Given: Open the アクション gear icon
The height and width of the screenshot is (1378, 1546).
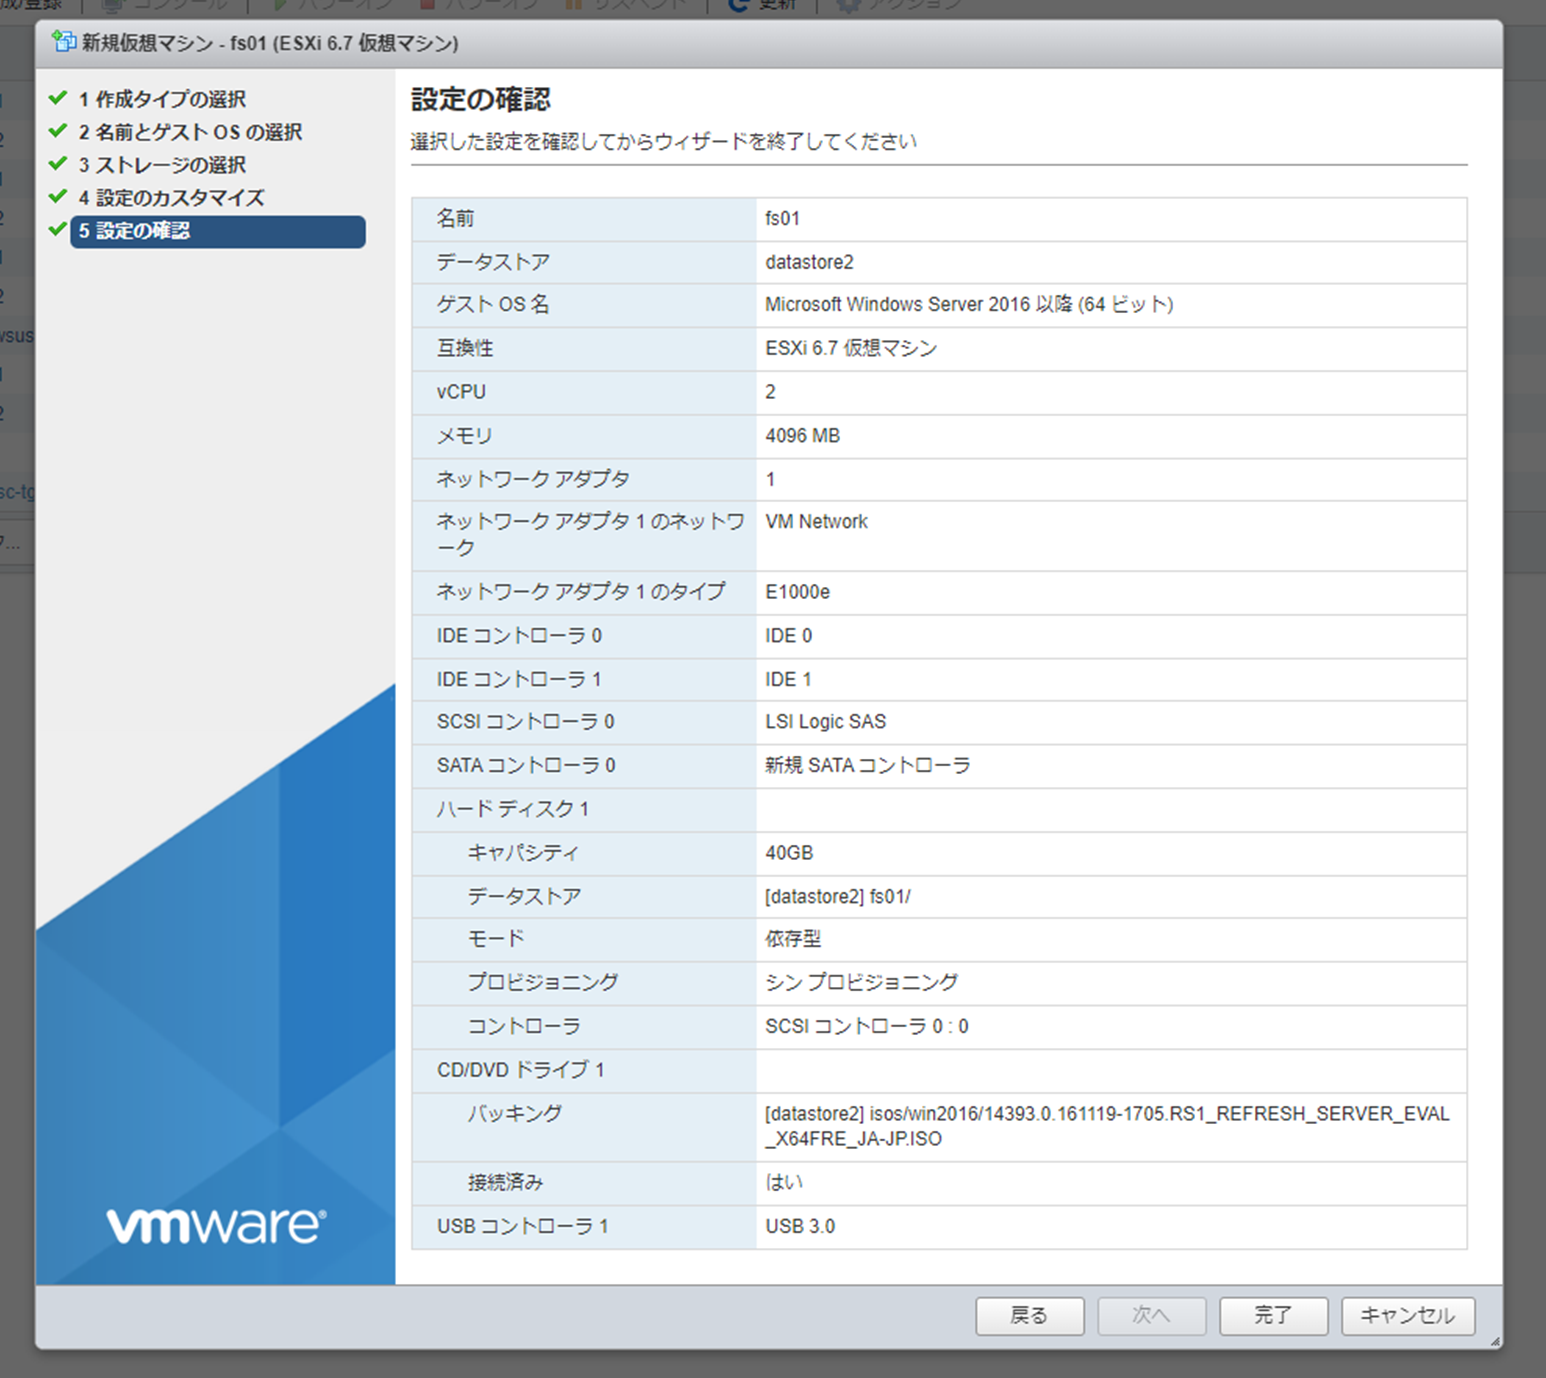Looking at the screenshot, I should [848, 3].
